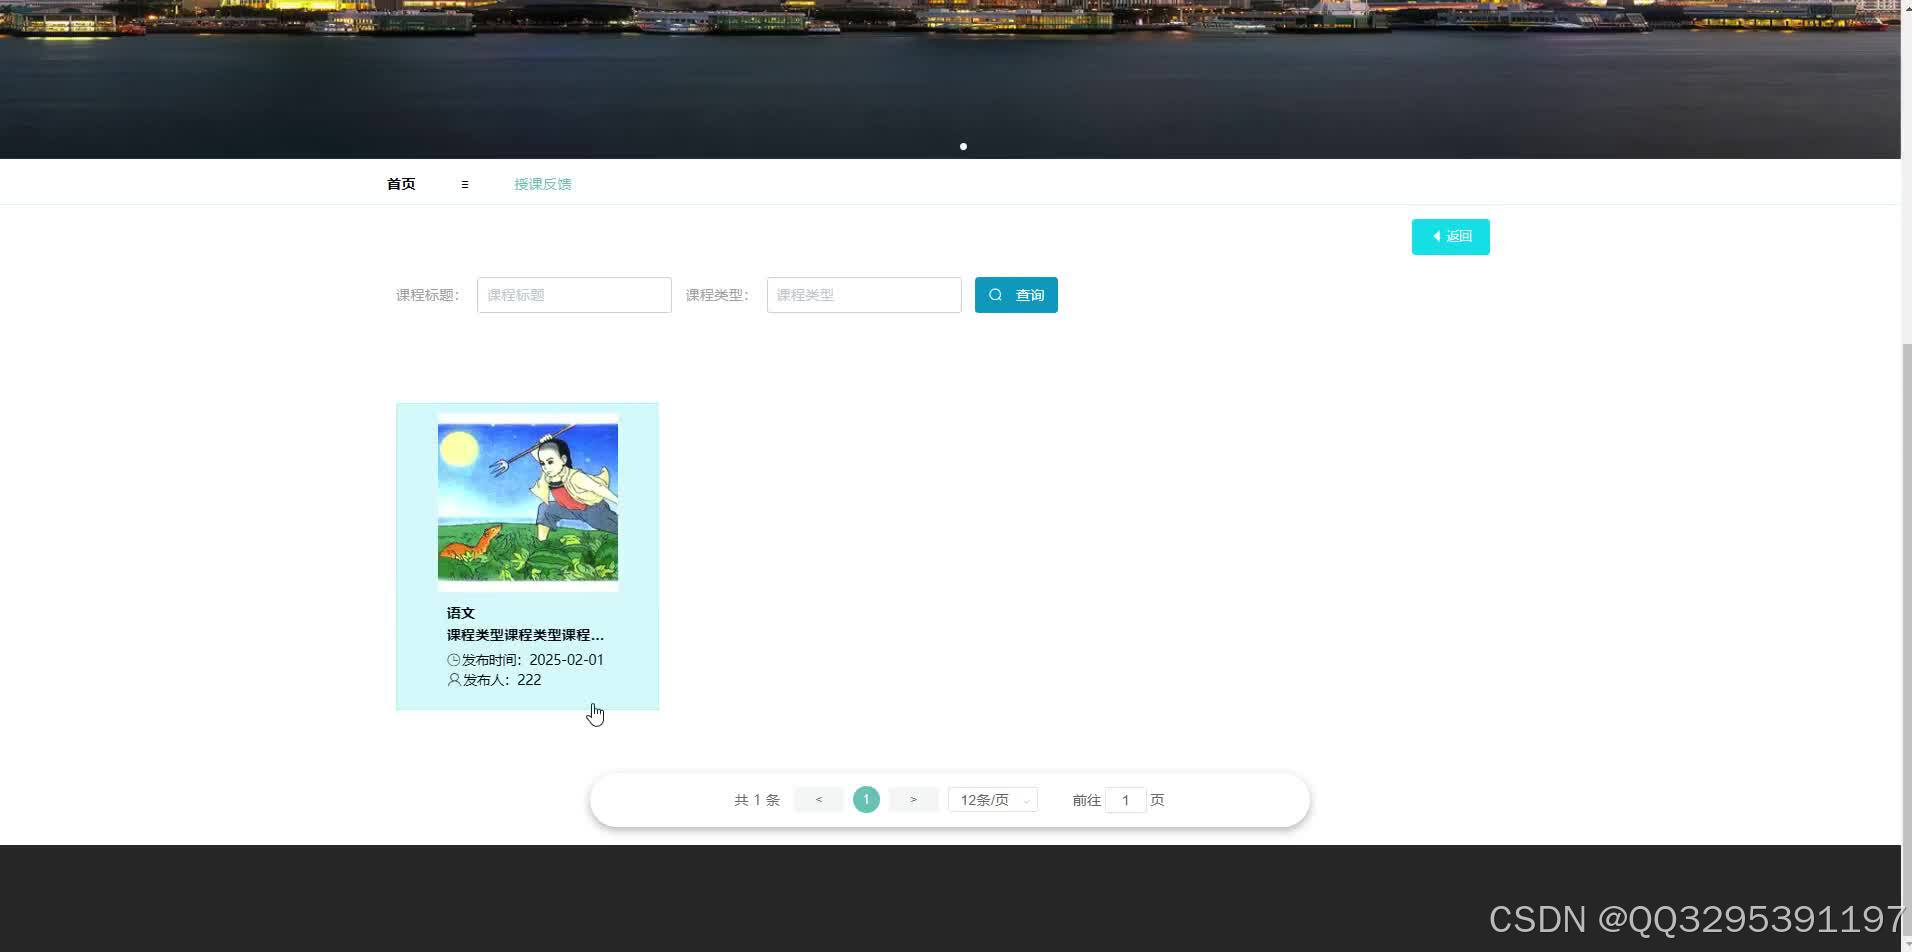1912x952 pixels.
Task: Go to next page with > arrow
Action: [912, 799]
